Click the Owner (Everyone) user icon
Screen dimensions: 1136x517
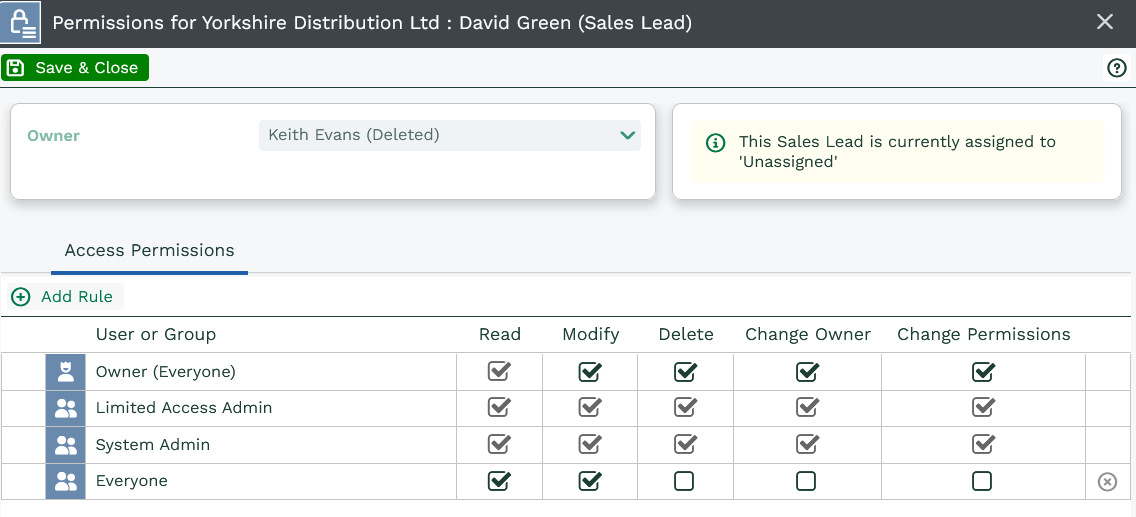click(66, 372)
